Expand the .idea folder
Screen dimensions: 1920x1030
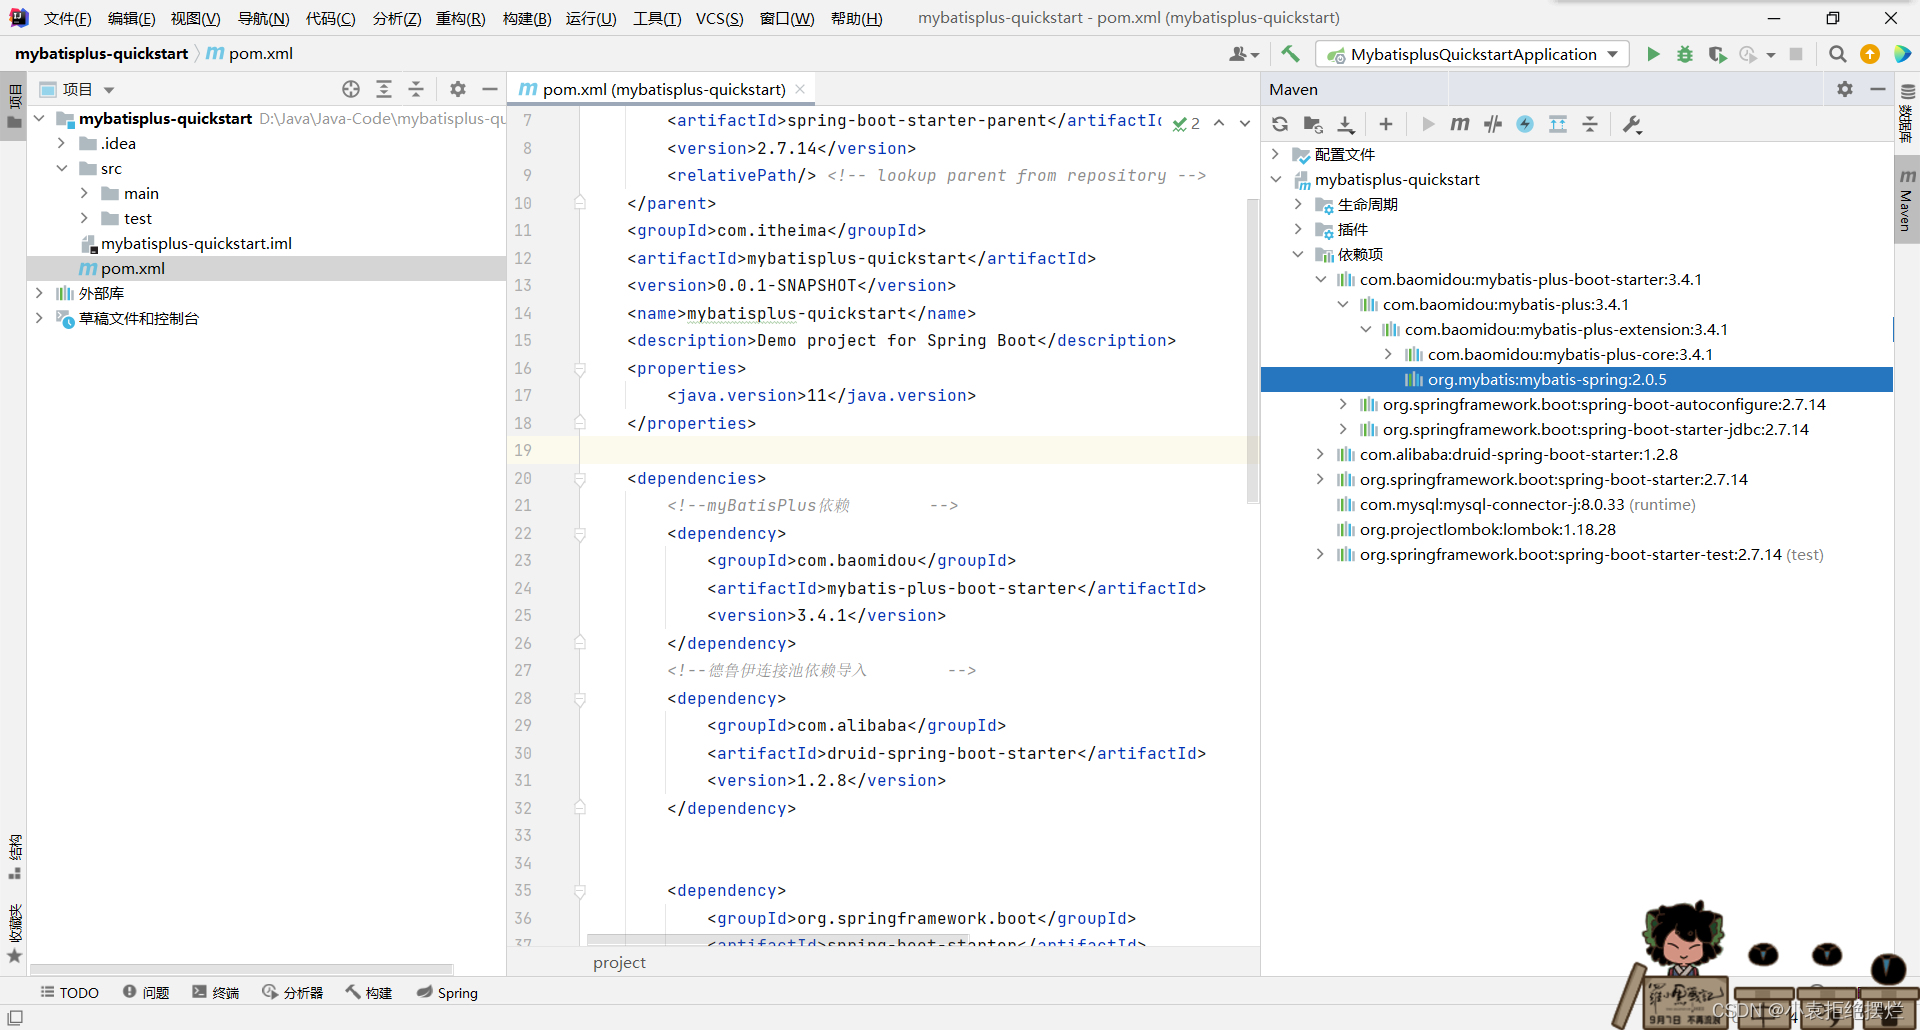62,143
